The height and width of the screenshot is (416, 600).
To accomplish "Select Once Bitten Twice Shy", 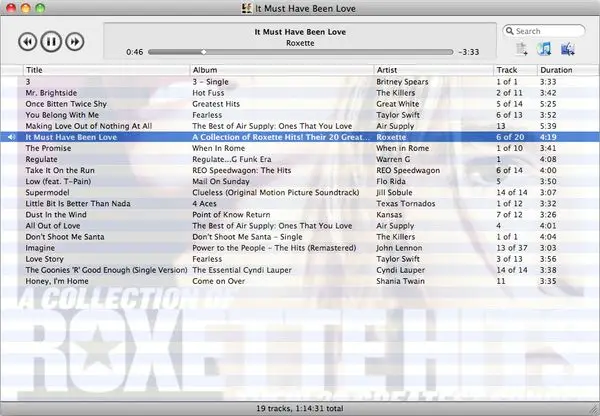I will [x=66, y=104].
